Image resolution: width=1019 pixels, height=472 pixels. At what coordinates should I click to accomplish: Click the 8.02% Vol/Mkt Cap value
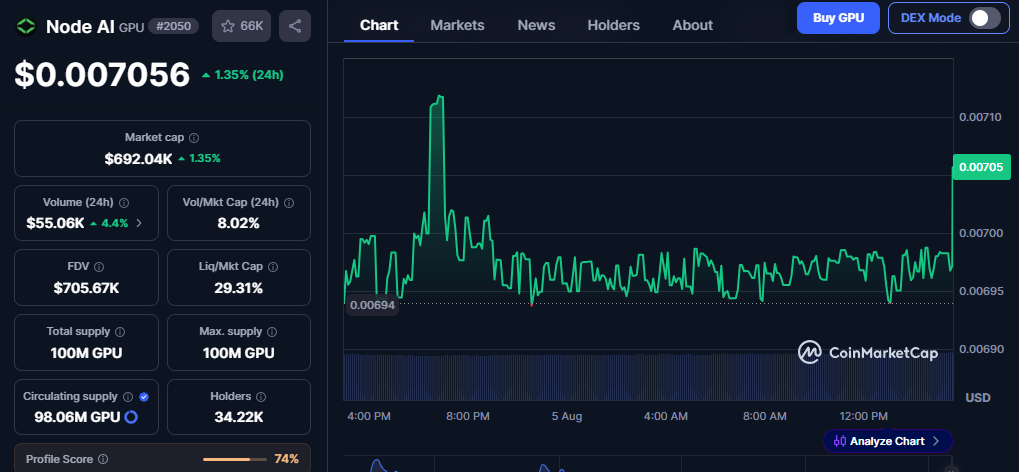[x=239, y=223]
